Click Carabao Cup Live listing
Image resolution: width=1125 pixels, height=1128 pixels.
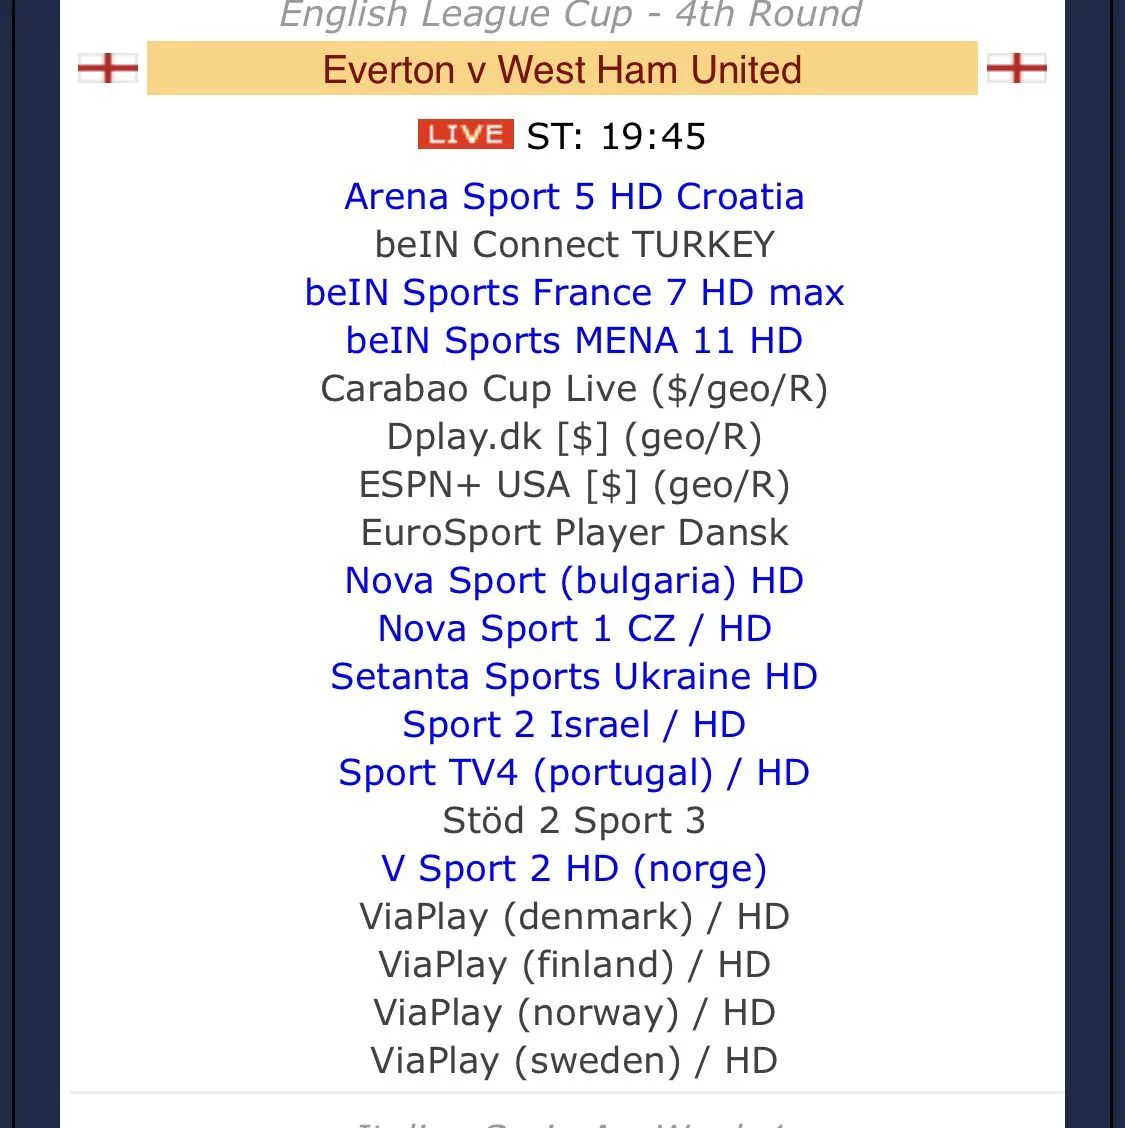[x=574, y=389]
